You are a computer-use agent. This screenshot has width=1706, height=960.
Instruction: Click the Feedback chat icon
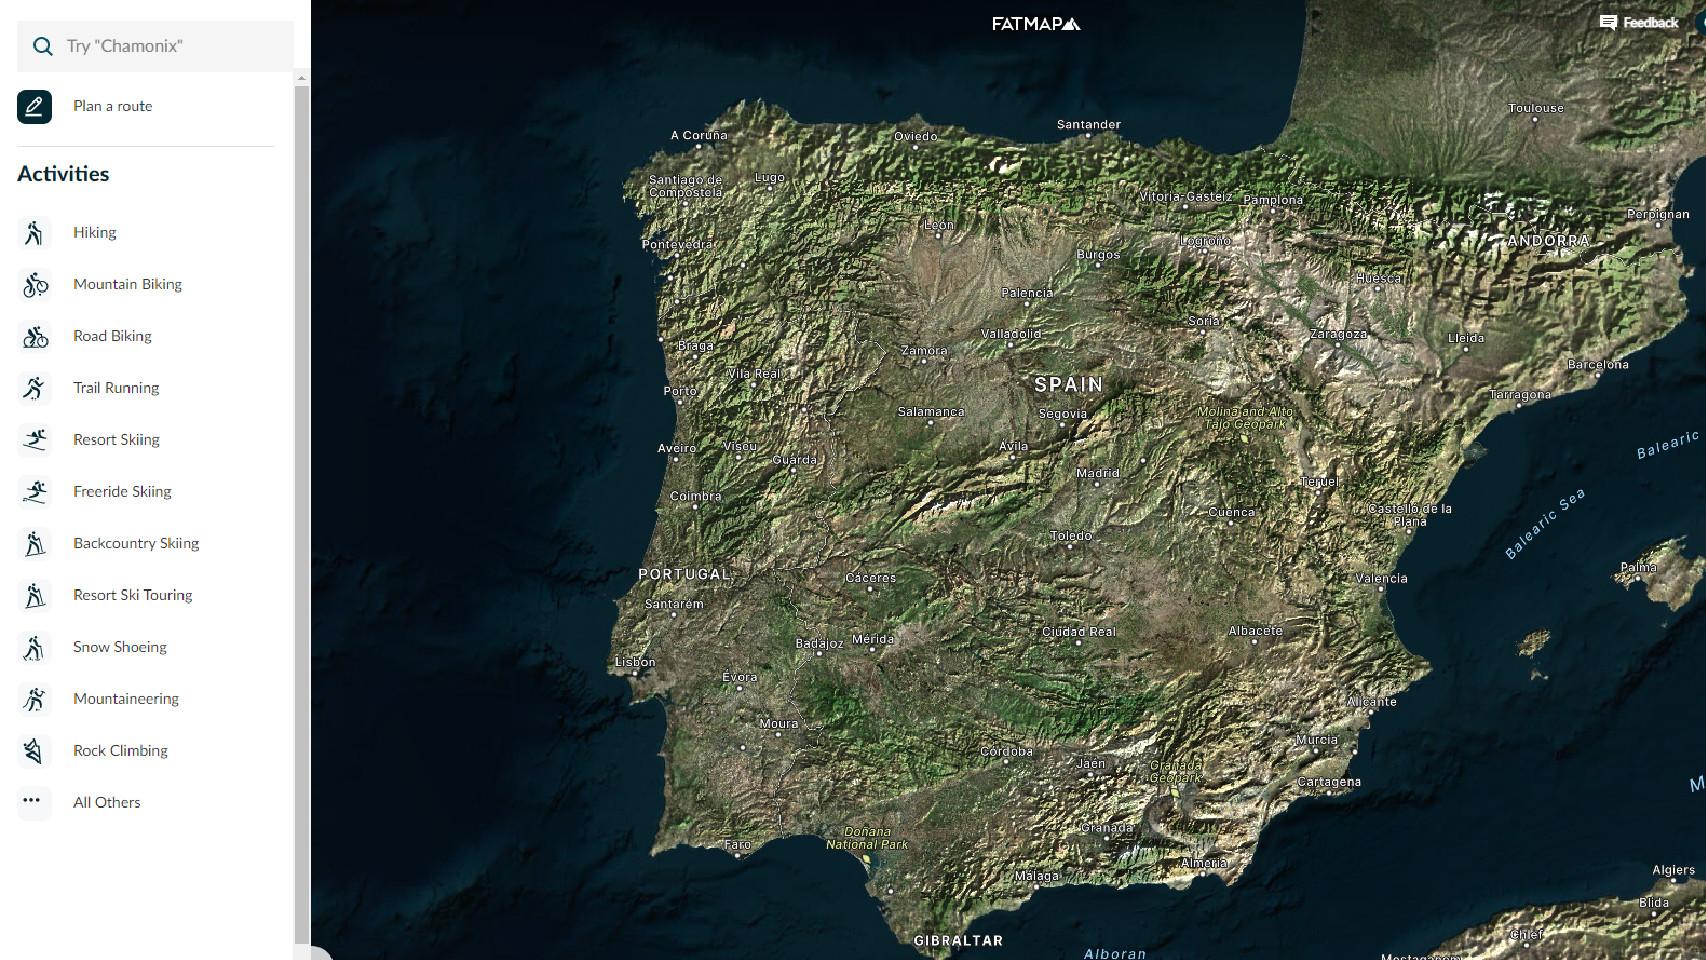[1608, 22]
